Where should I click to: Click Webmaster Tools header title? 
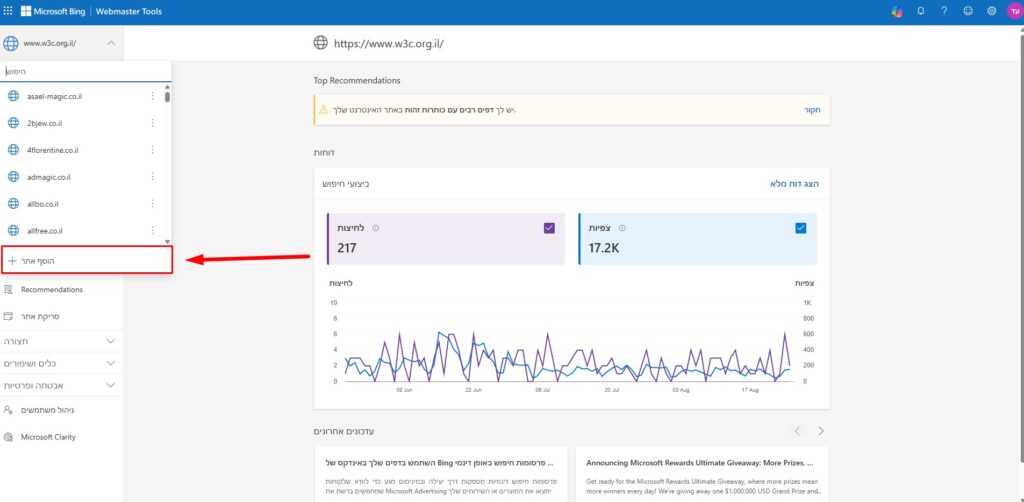pyautogui.click(x=129, y=11)
